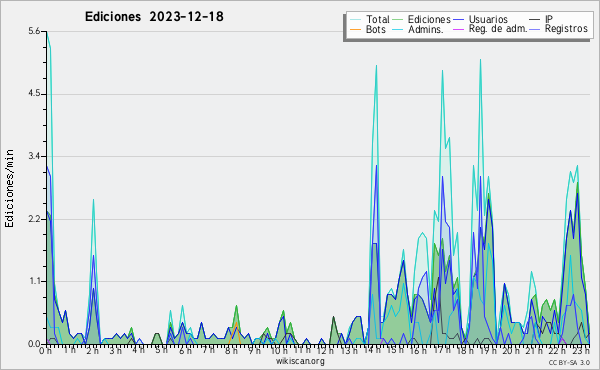Screen dimensions: 600x370
Task: Click the orange Bots legend line
Action: 355,29
